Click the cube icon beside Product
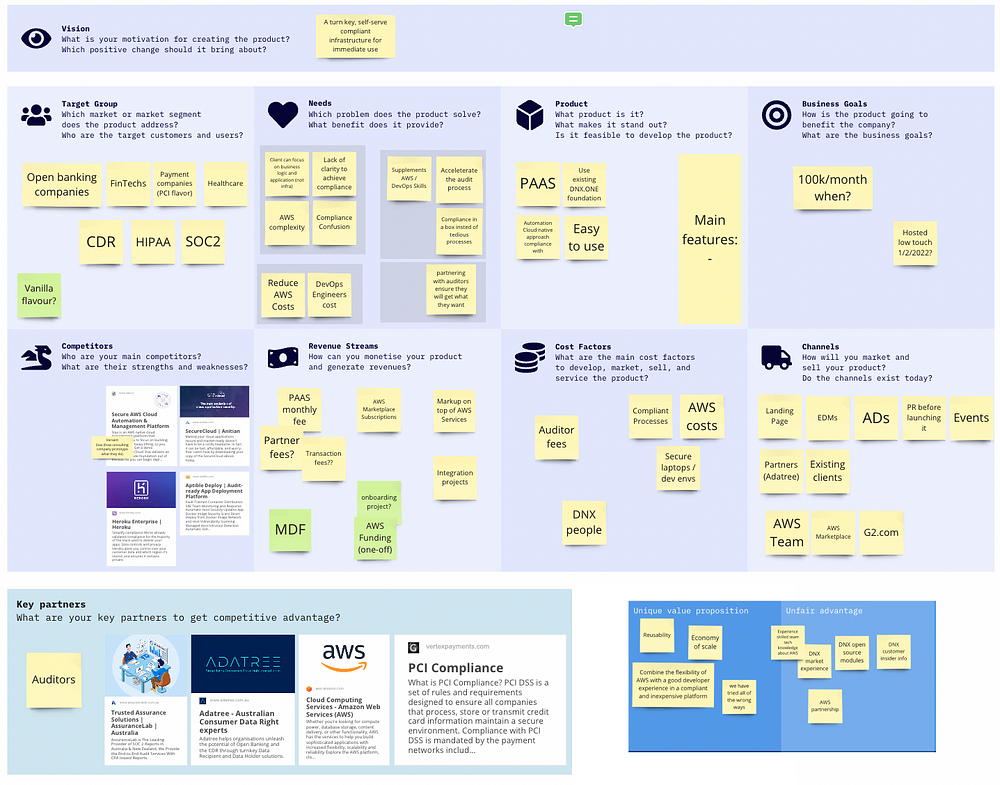This screenshot has height=785, width=1000. (529, 116)
